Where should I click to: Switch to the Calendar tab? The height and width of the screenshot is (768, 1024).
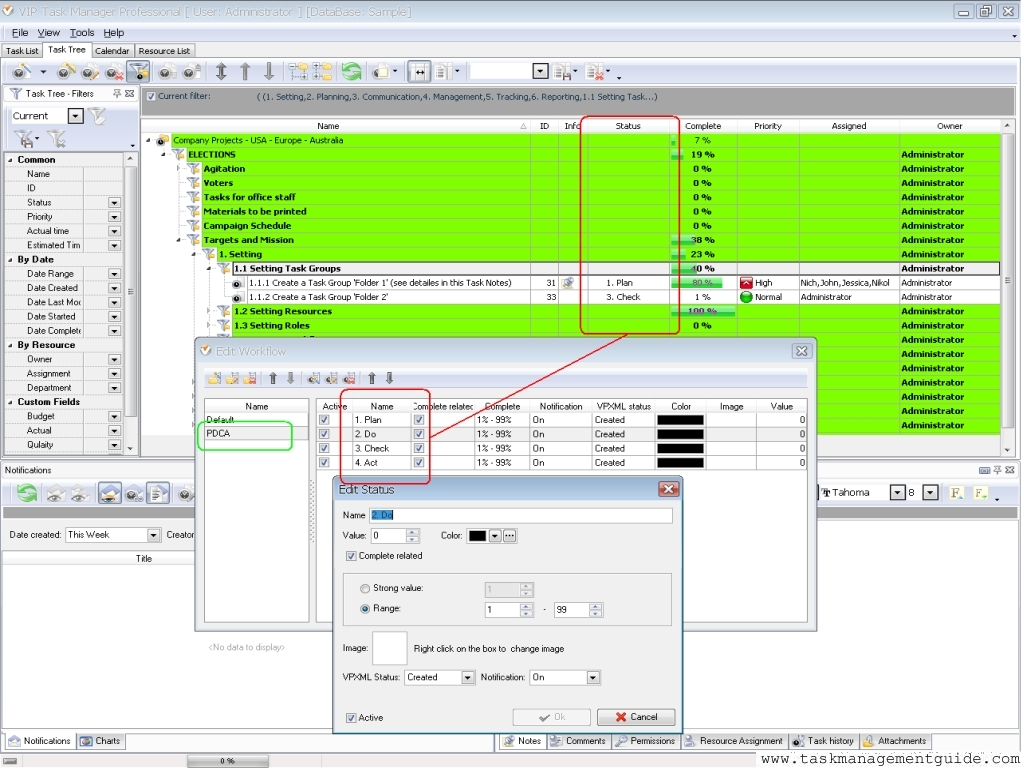112,51
